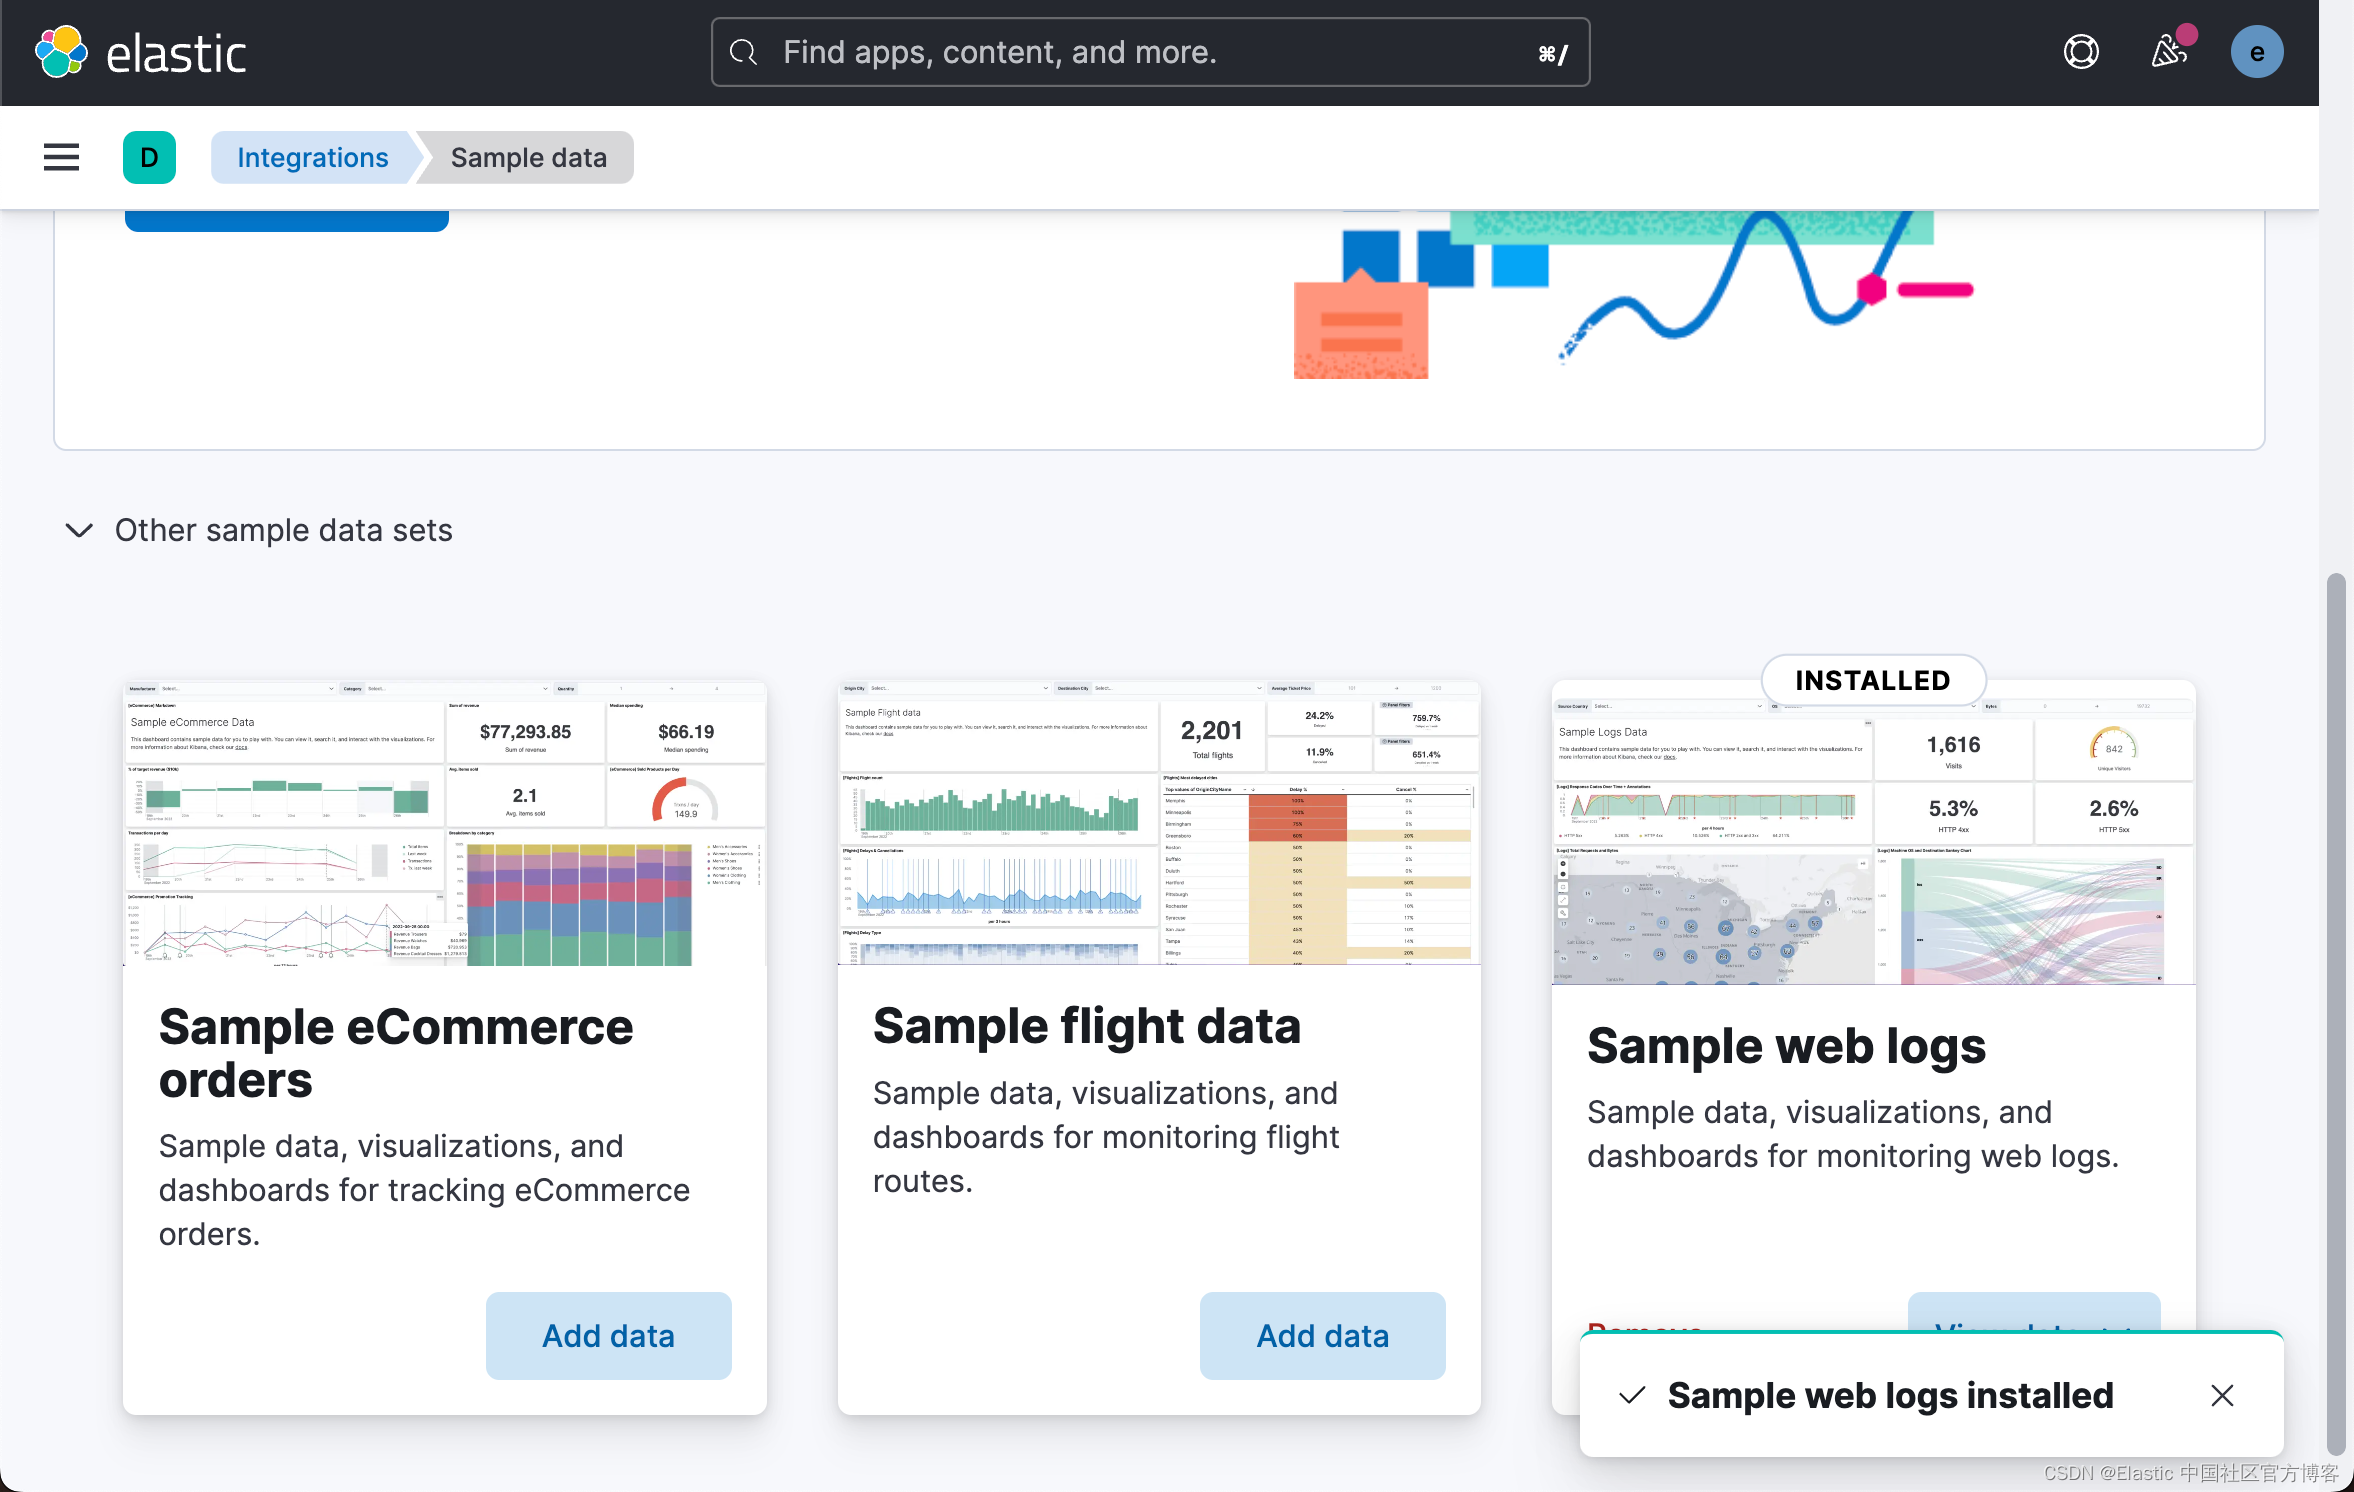Click the green 'D' space selector
This screenshot has height=1492, width=2354.
[x=149, y=157]
